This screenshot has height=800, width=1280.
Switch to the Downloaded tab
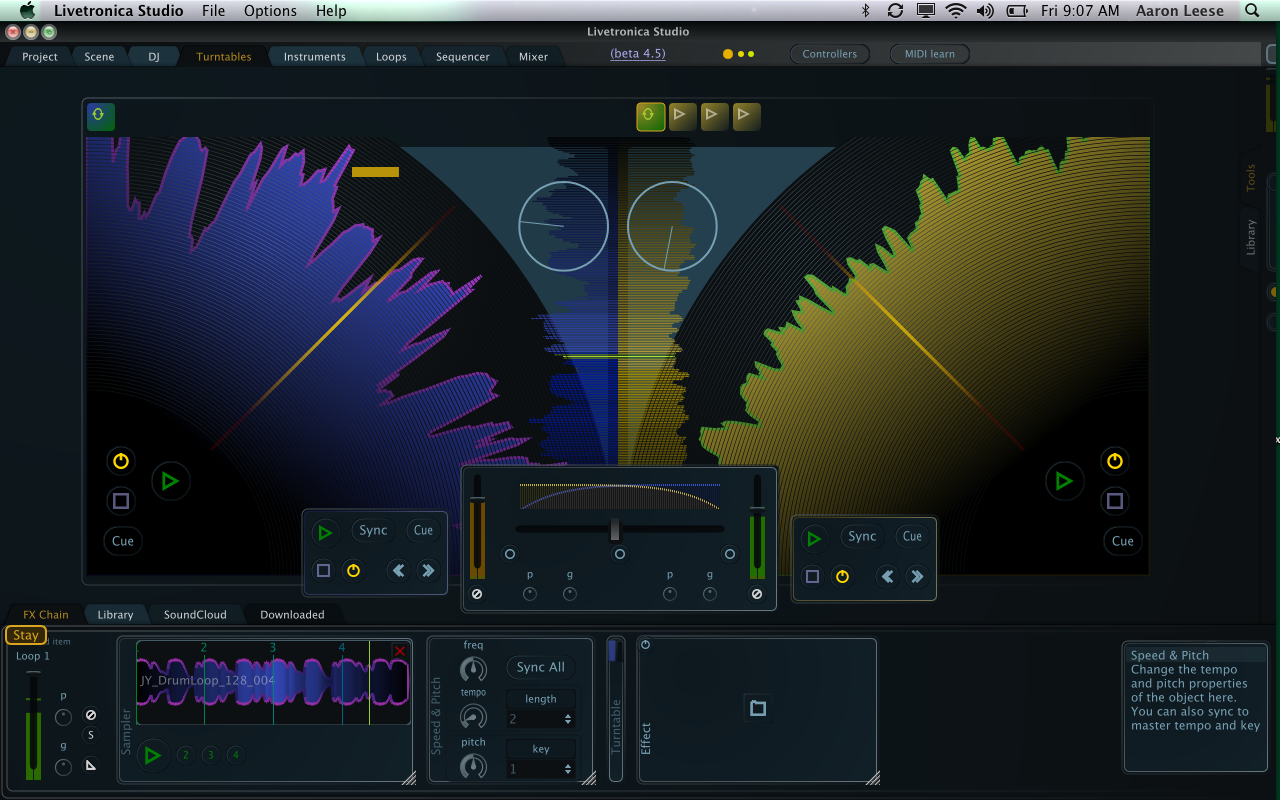(x=292, y=615)
